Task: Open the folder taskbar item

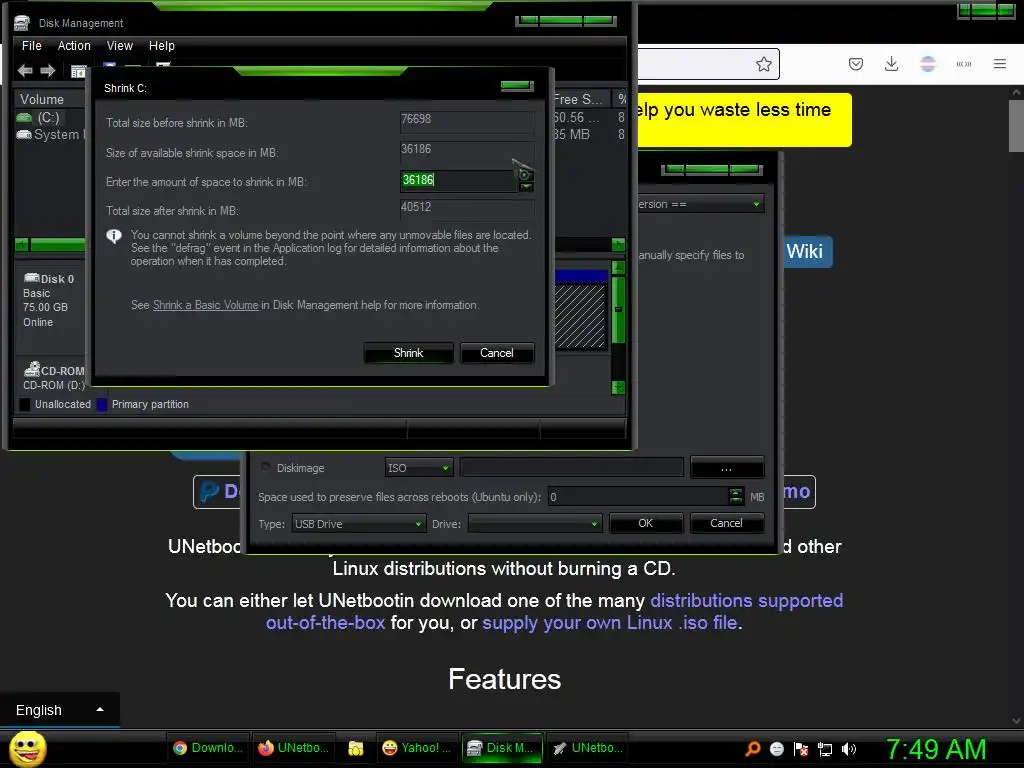Action: point(355,748)
